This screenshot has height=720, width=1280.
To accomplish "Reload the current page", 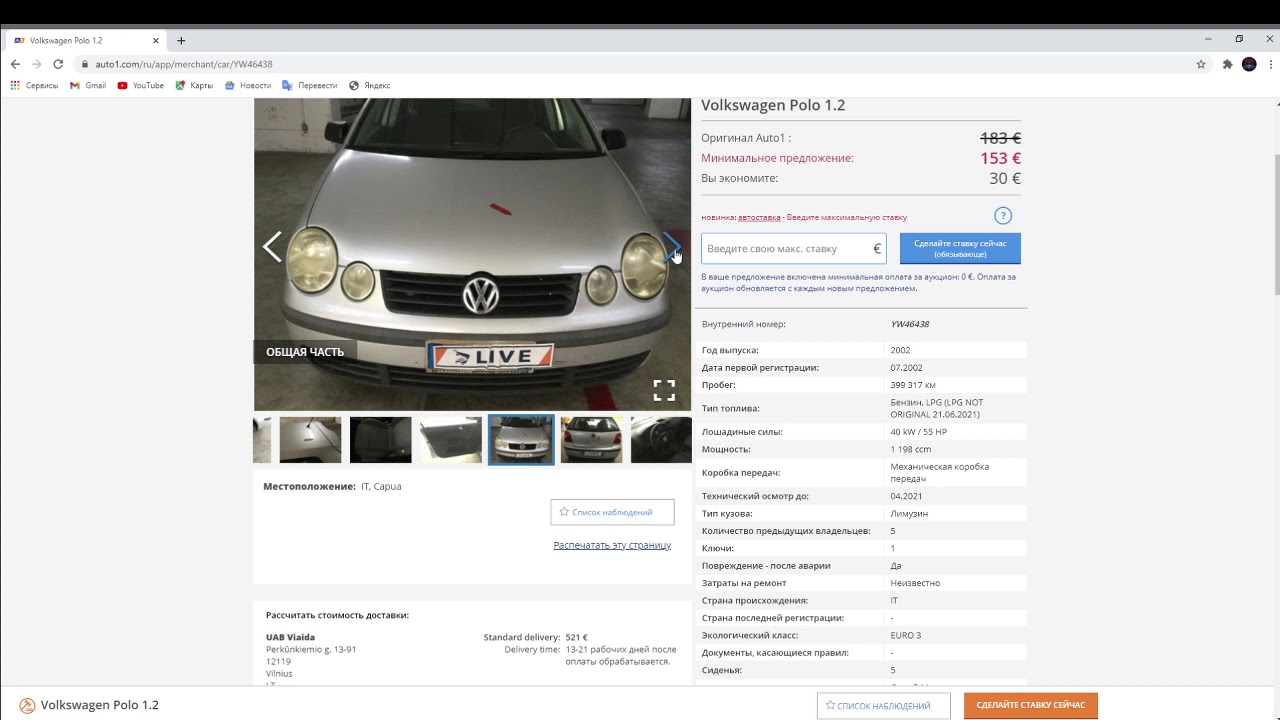I will tap(58, 64).
